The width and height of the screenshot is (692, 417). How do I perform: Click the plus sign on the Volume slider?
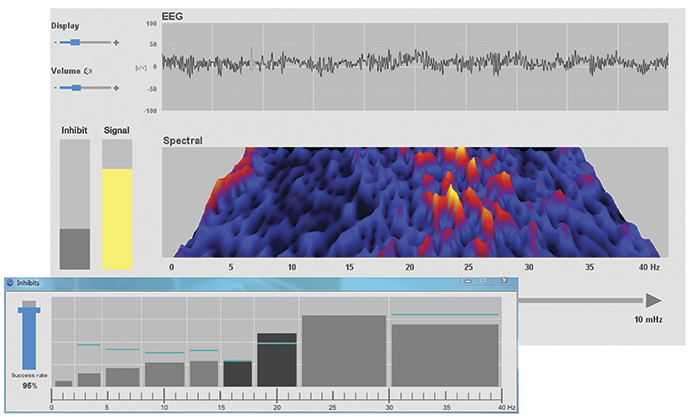pos(116,88)
